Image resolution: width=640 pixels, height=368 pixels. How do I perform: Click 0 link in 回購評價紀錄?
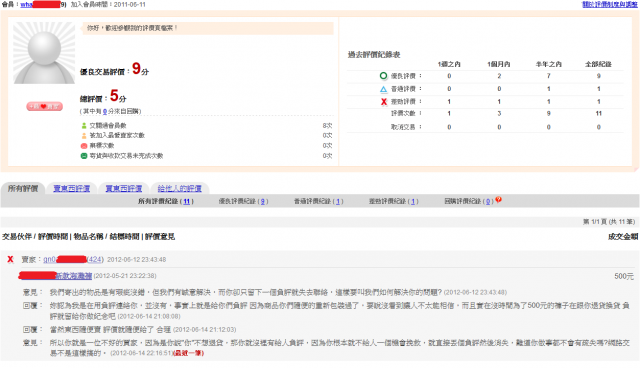point(488,201)
